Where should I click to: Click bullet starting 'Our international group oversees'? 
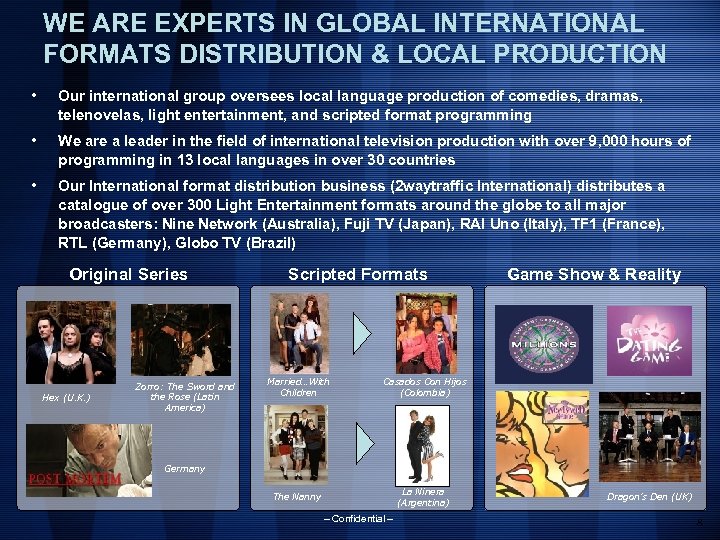coord(350,105)
